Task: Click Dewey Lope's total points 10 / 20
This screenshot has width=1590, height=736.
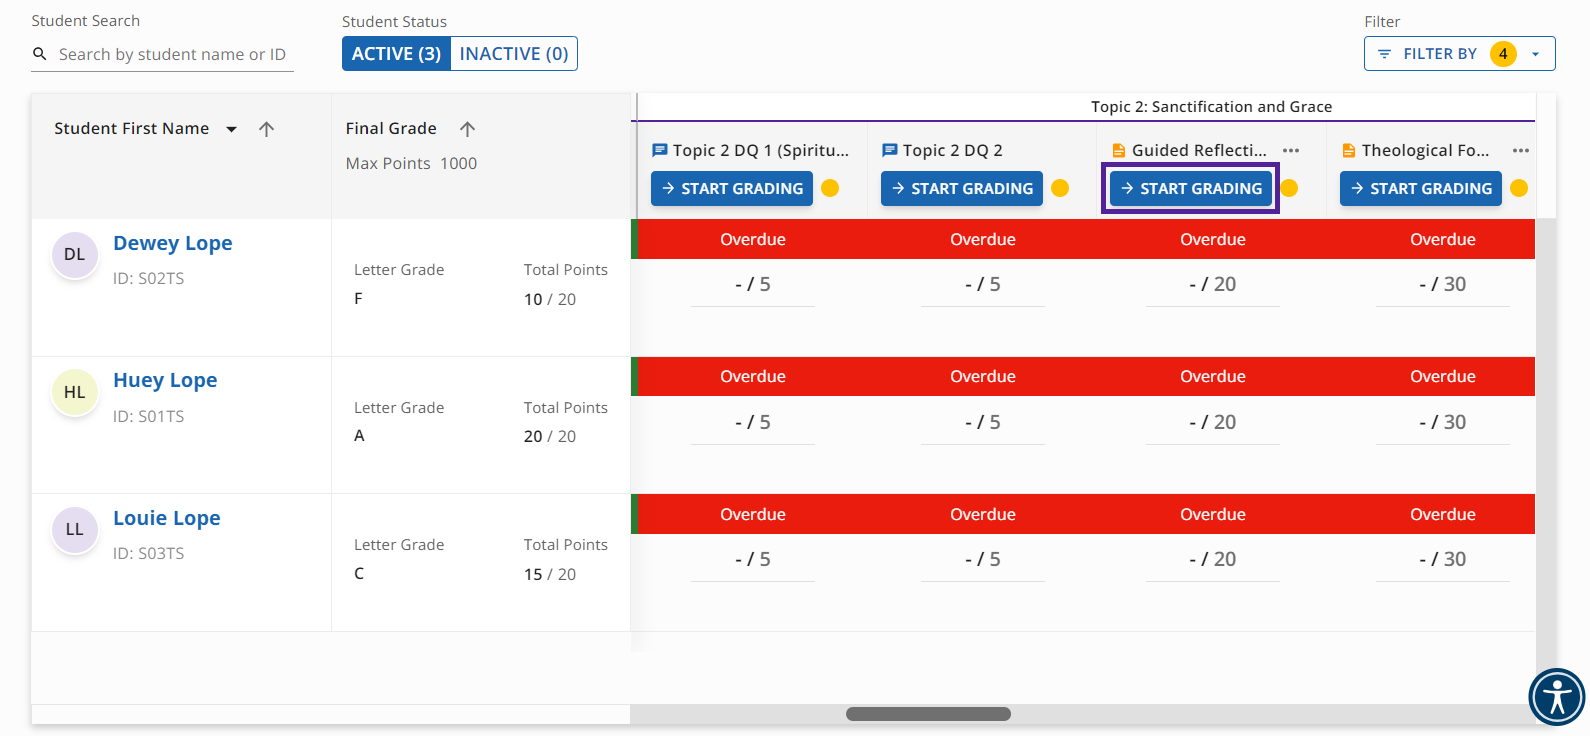Action: [550, 299]
